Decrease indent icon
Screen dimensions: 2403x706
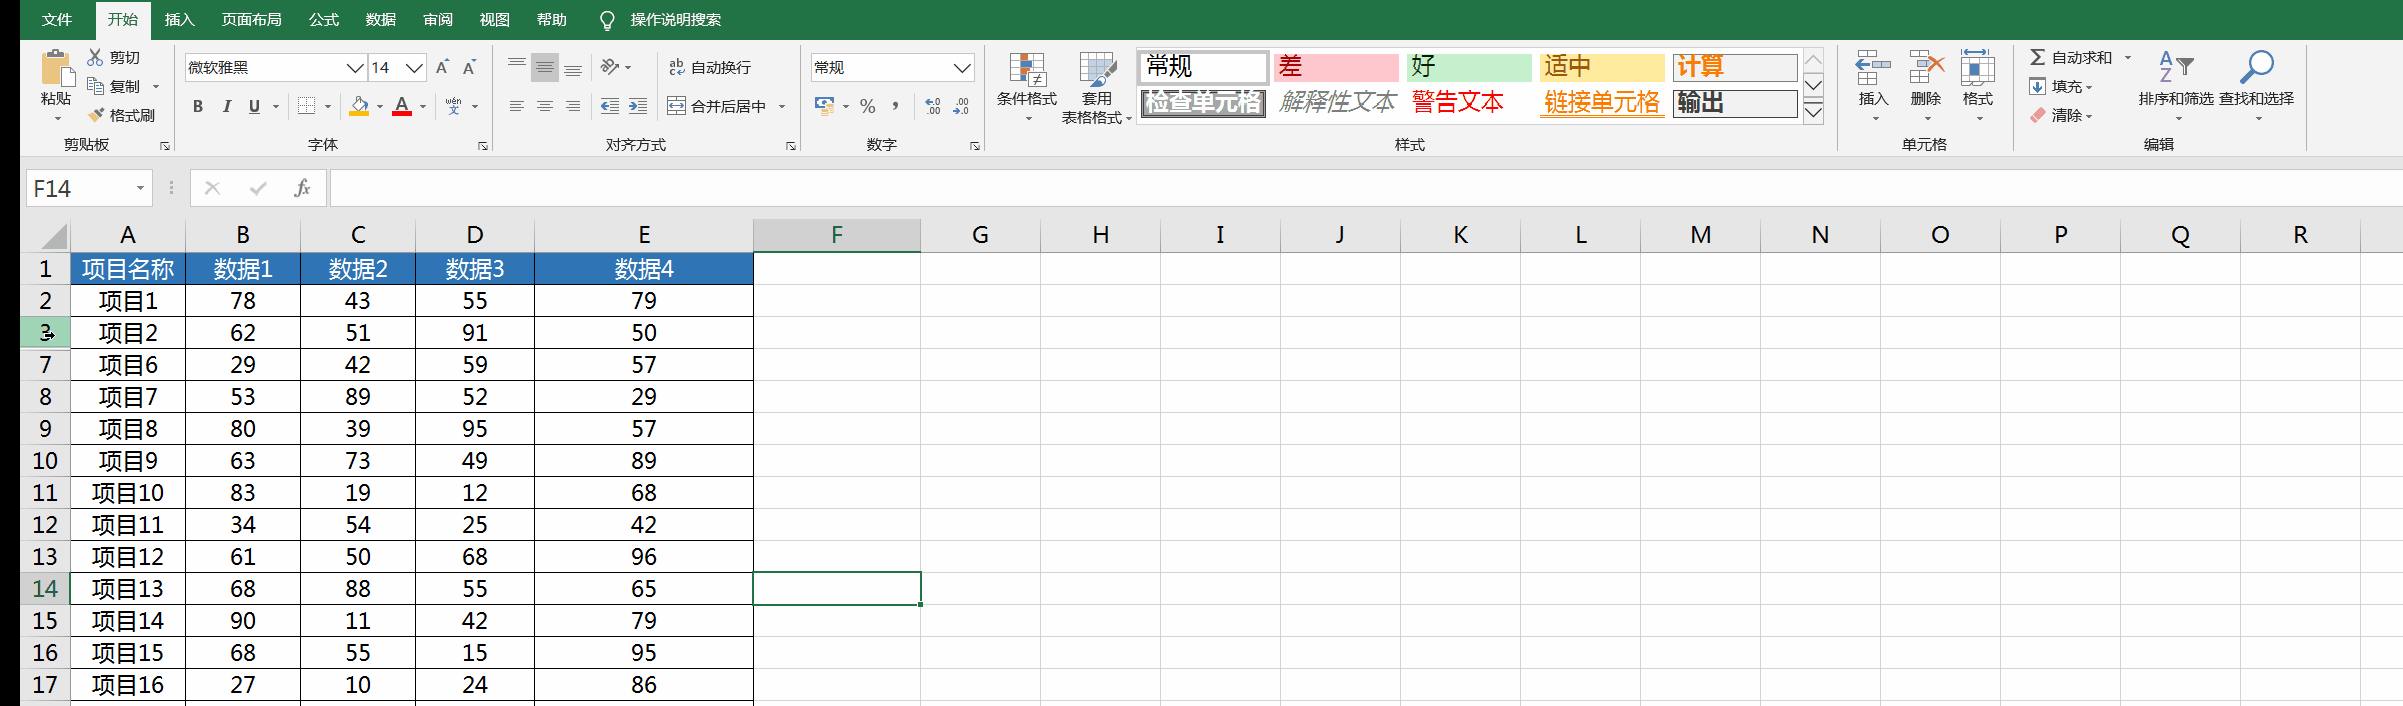(x=609, y=106)
